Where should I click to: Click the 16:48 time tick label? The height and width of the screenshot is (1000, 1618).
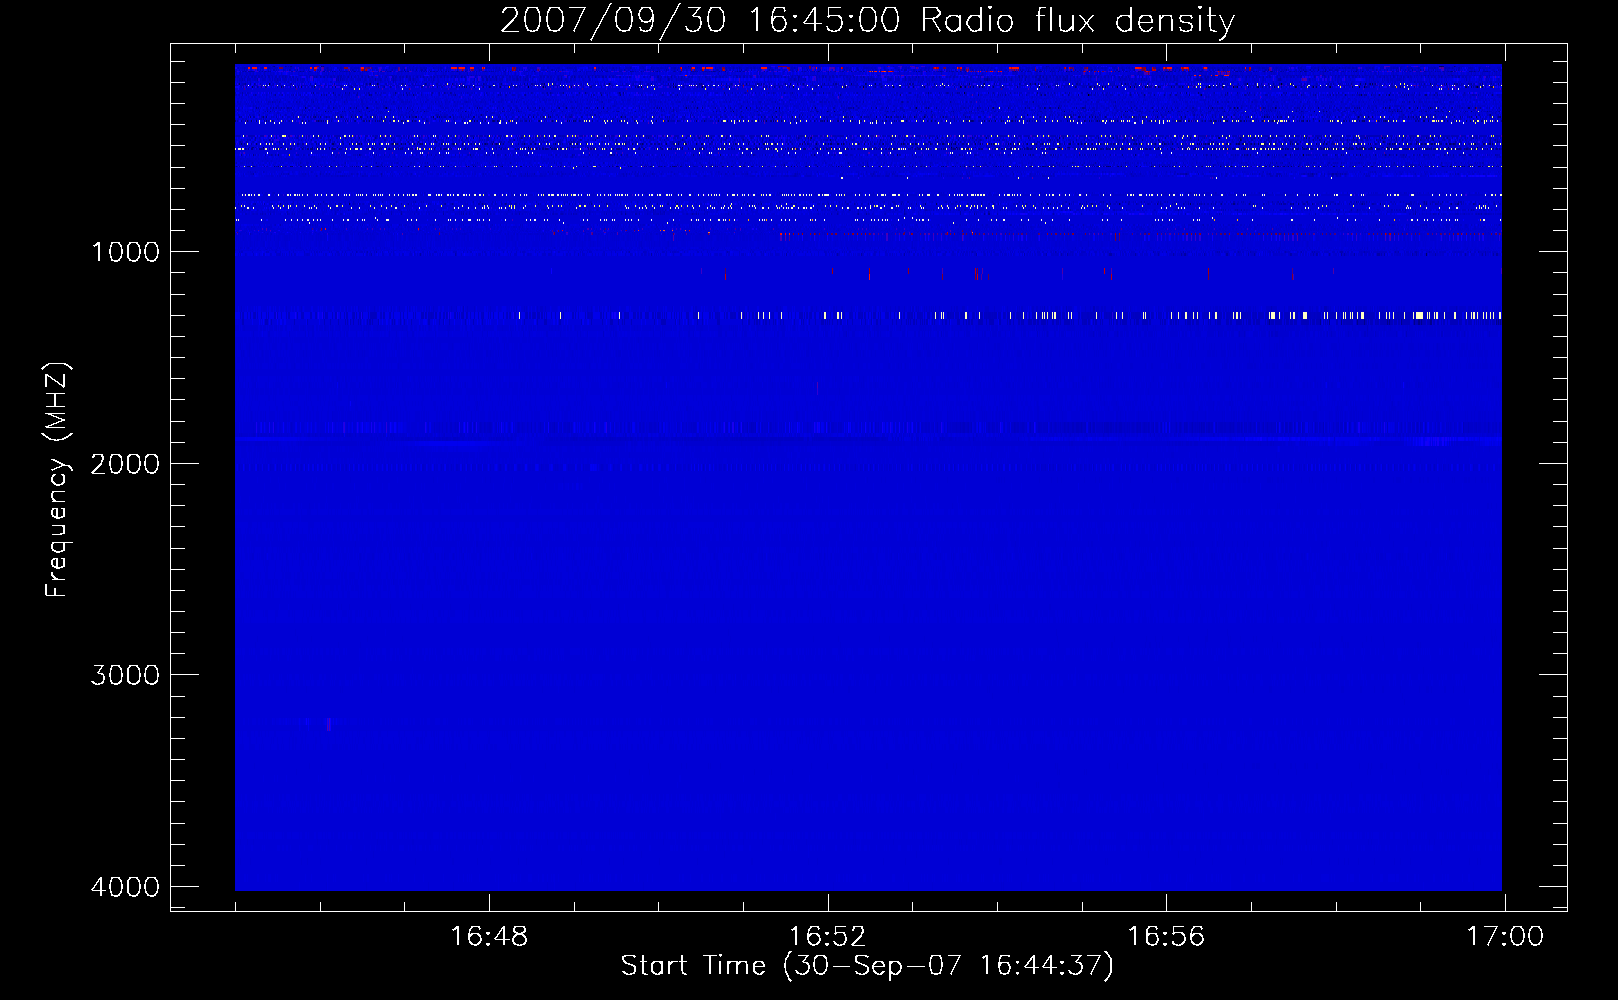click(489, 937)
